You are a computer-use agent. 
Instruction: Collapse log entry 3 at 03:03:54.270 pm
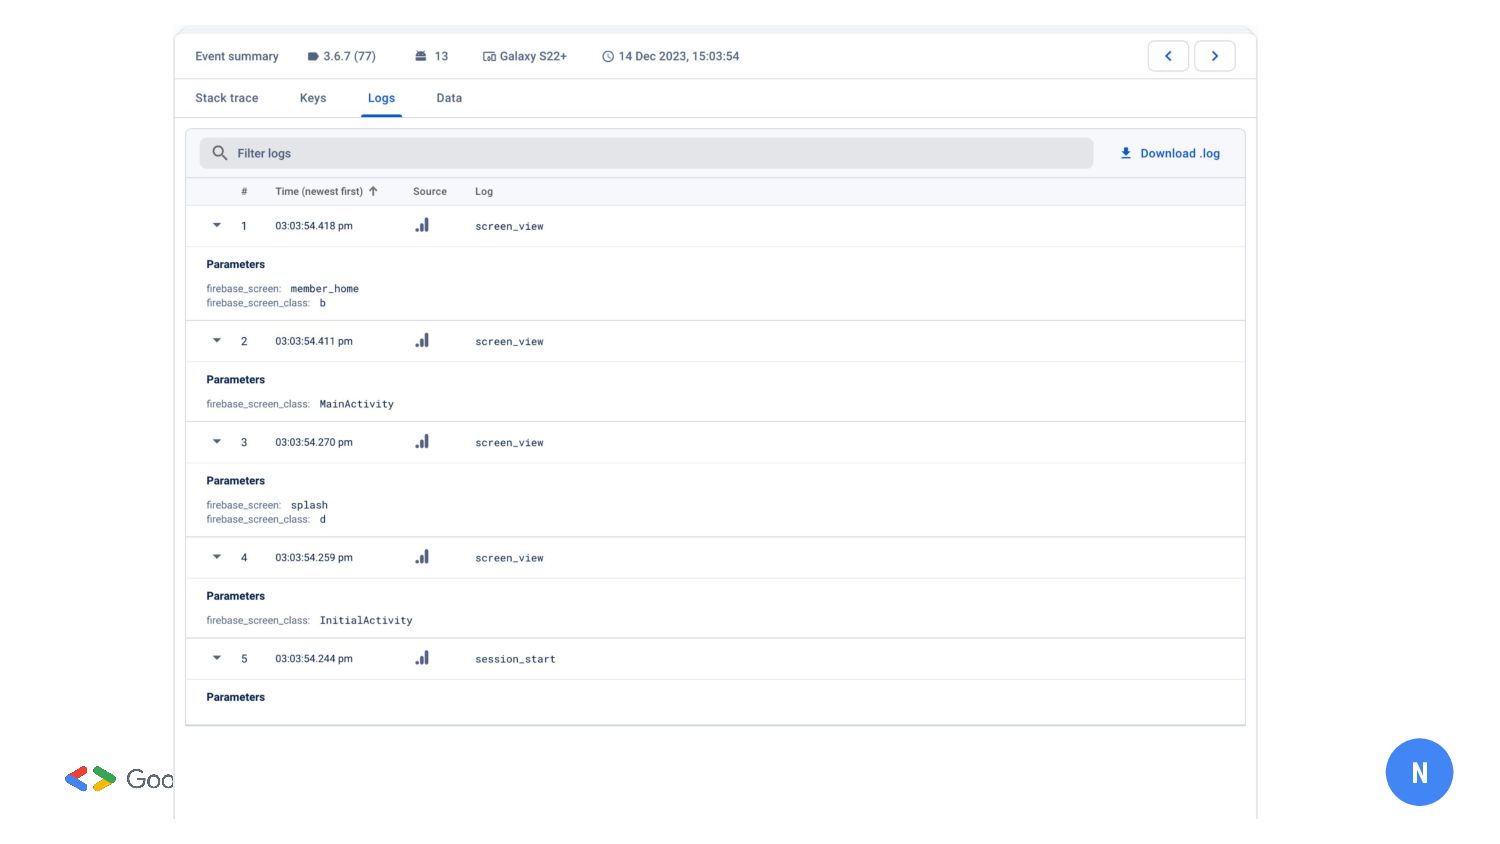click(217, 441)
